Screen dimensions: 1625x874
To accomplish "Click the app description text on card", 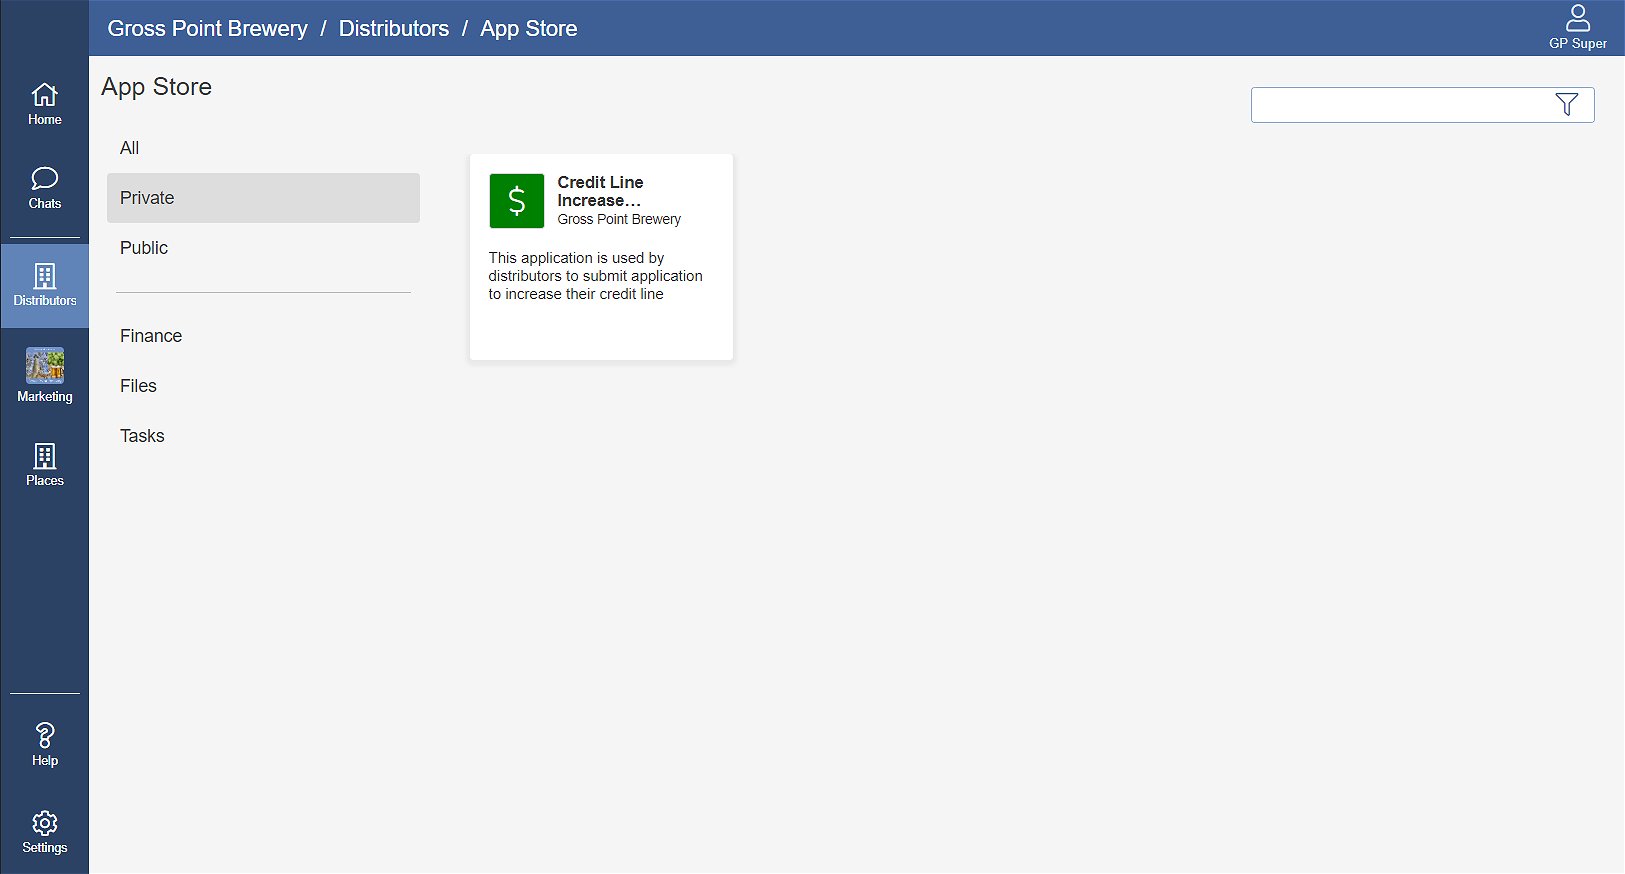I will pos(595,276).
